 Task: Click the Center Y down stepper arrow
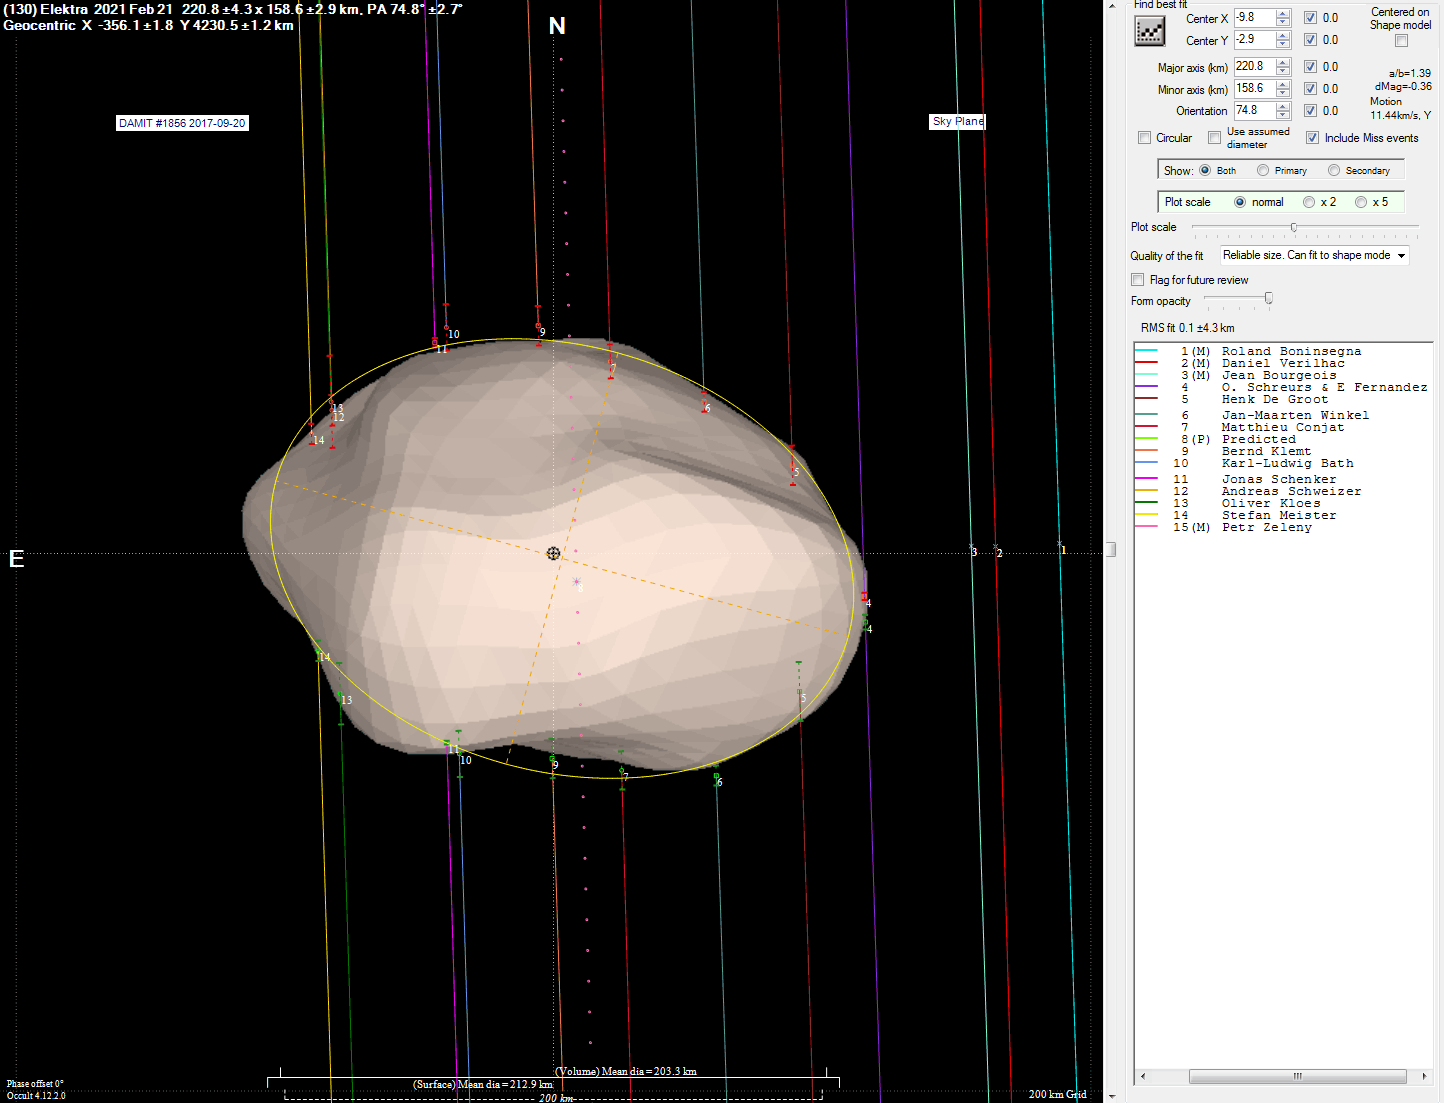1283,43
